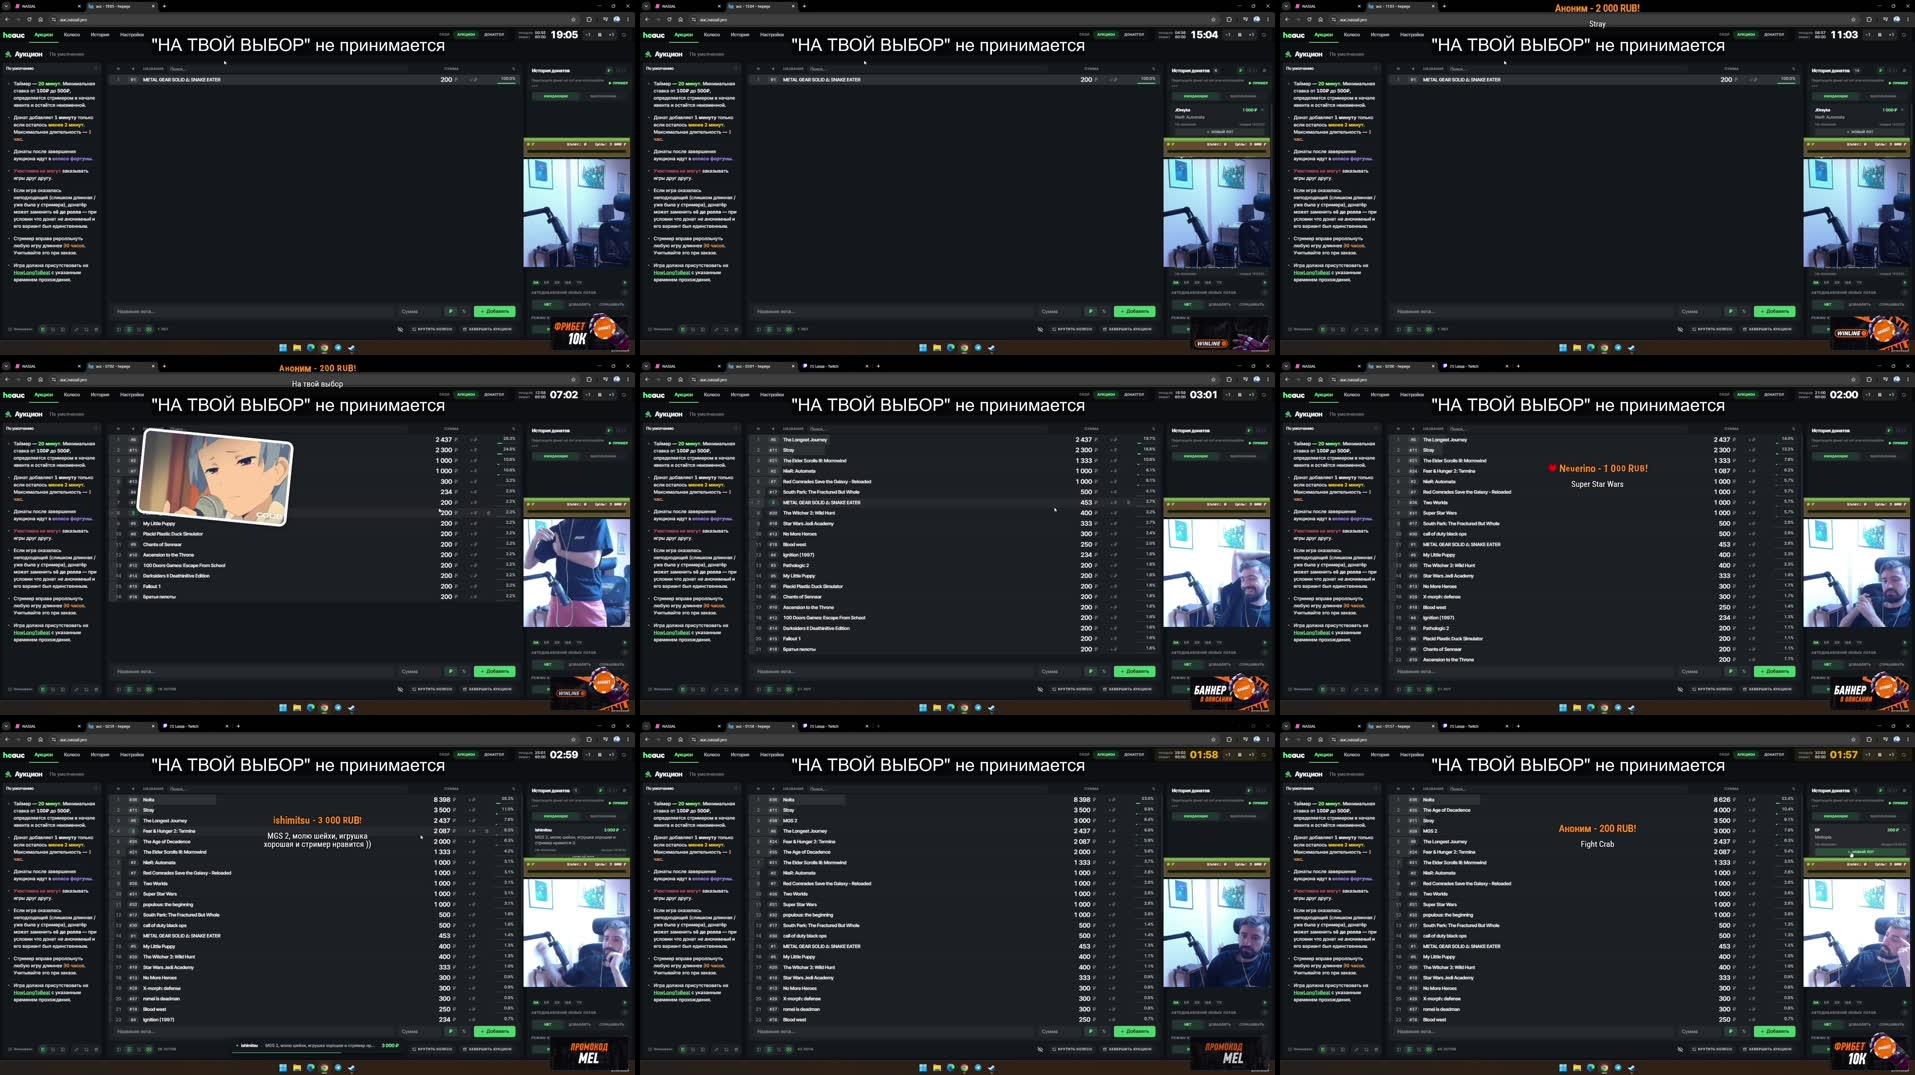Open Колесо tab in the 03:01 screen
Image resolution: width=1915 pixels, height=1075 pixels.
[711, 394]
